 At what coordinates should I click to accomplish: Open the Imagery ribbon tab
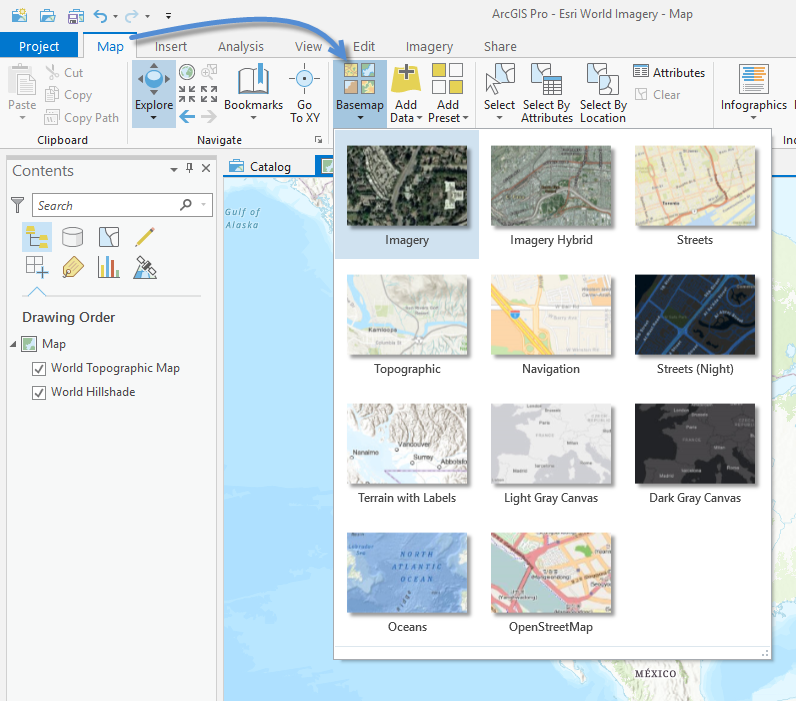tap(429, 46)
